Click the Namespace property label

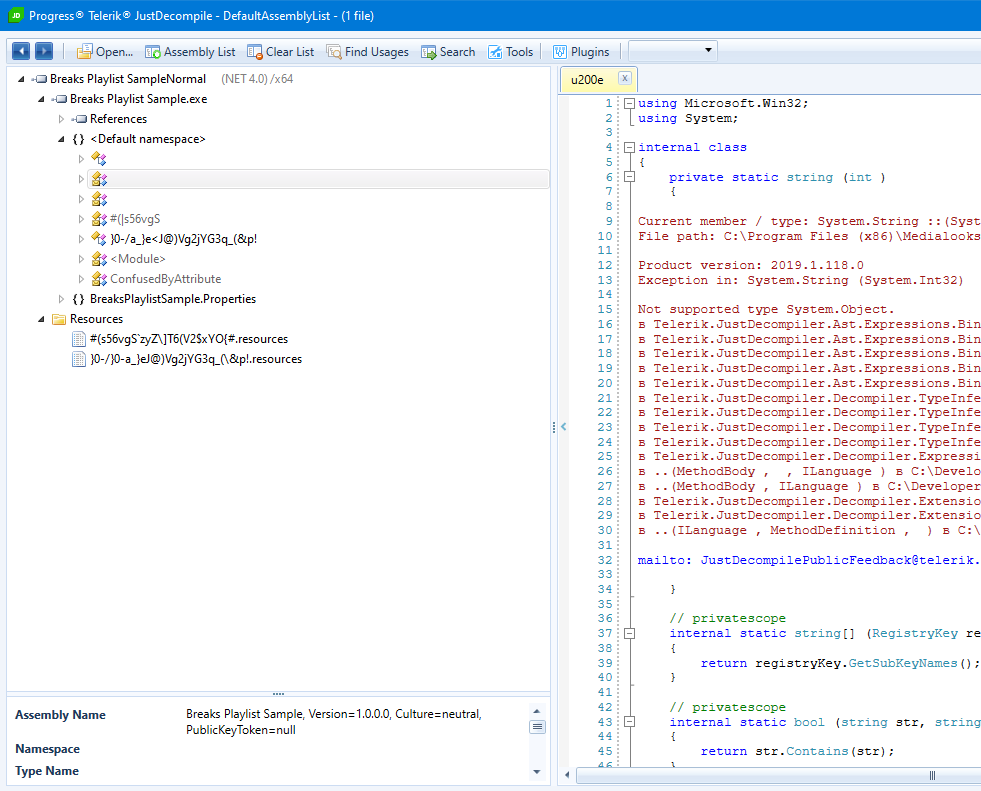click(x=48, y=749)
